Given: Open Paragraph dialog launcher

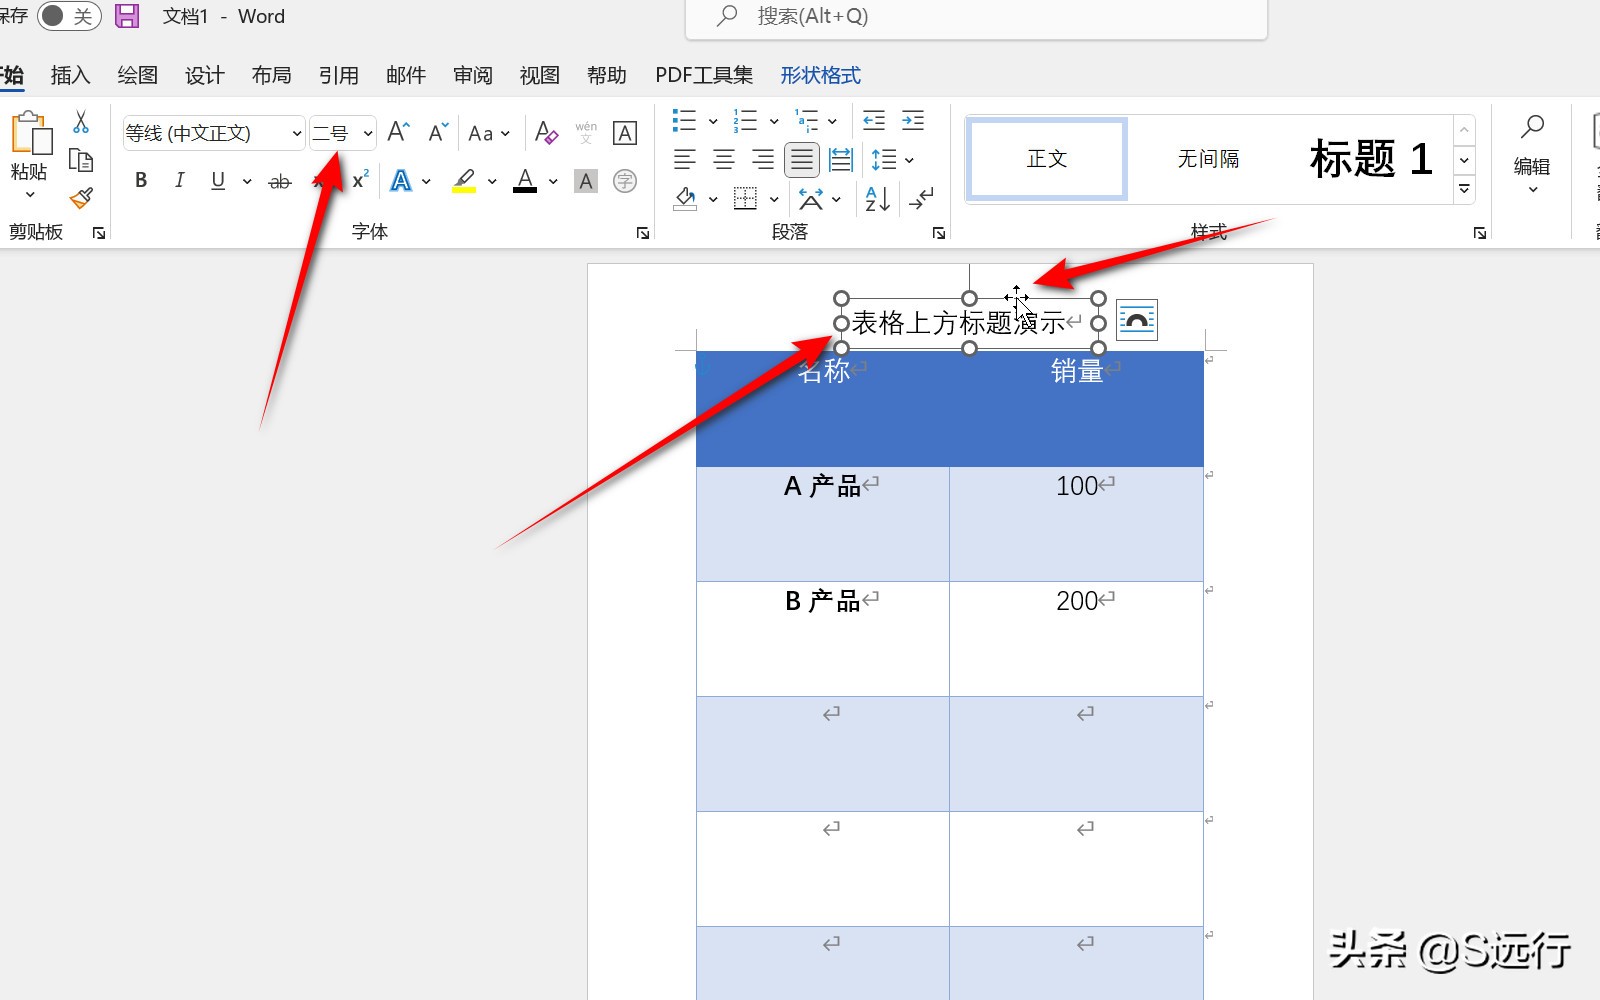Looking at the screenshot, I should coord(939,233).
